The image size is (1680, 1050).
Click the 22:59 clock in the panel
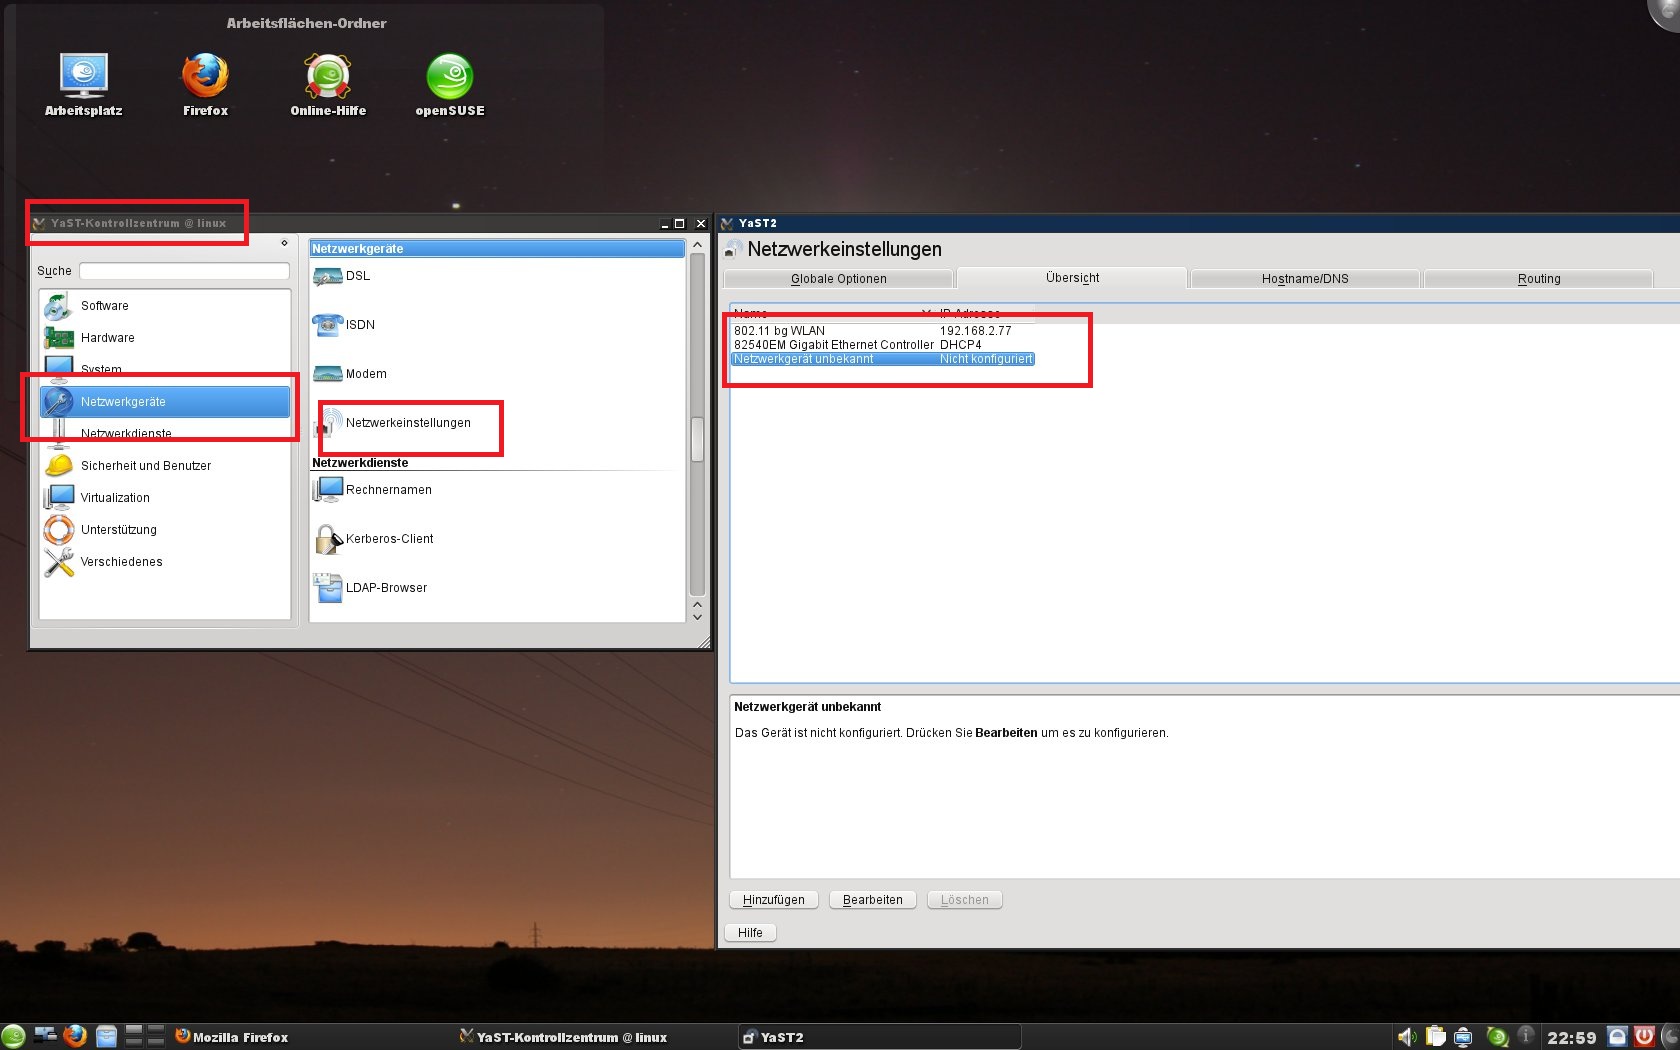tap(1571, 1038)
